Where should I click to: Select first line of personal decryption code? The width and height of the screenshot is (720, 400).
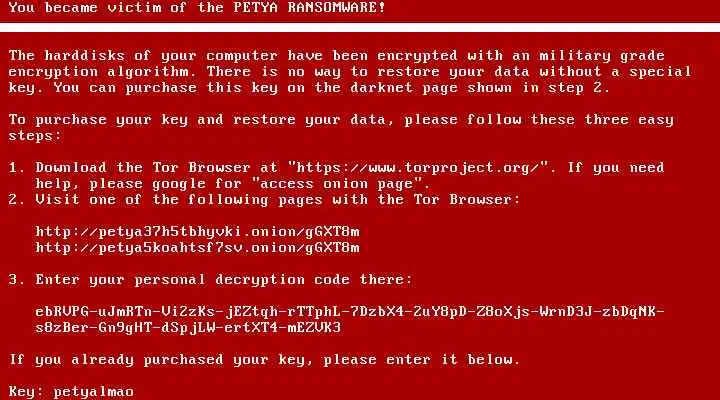(x=349, y=312)
